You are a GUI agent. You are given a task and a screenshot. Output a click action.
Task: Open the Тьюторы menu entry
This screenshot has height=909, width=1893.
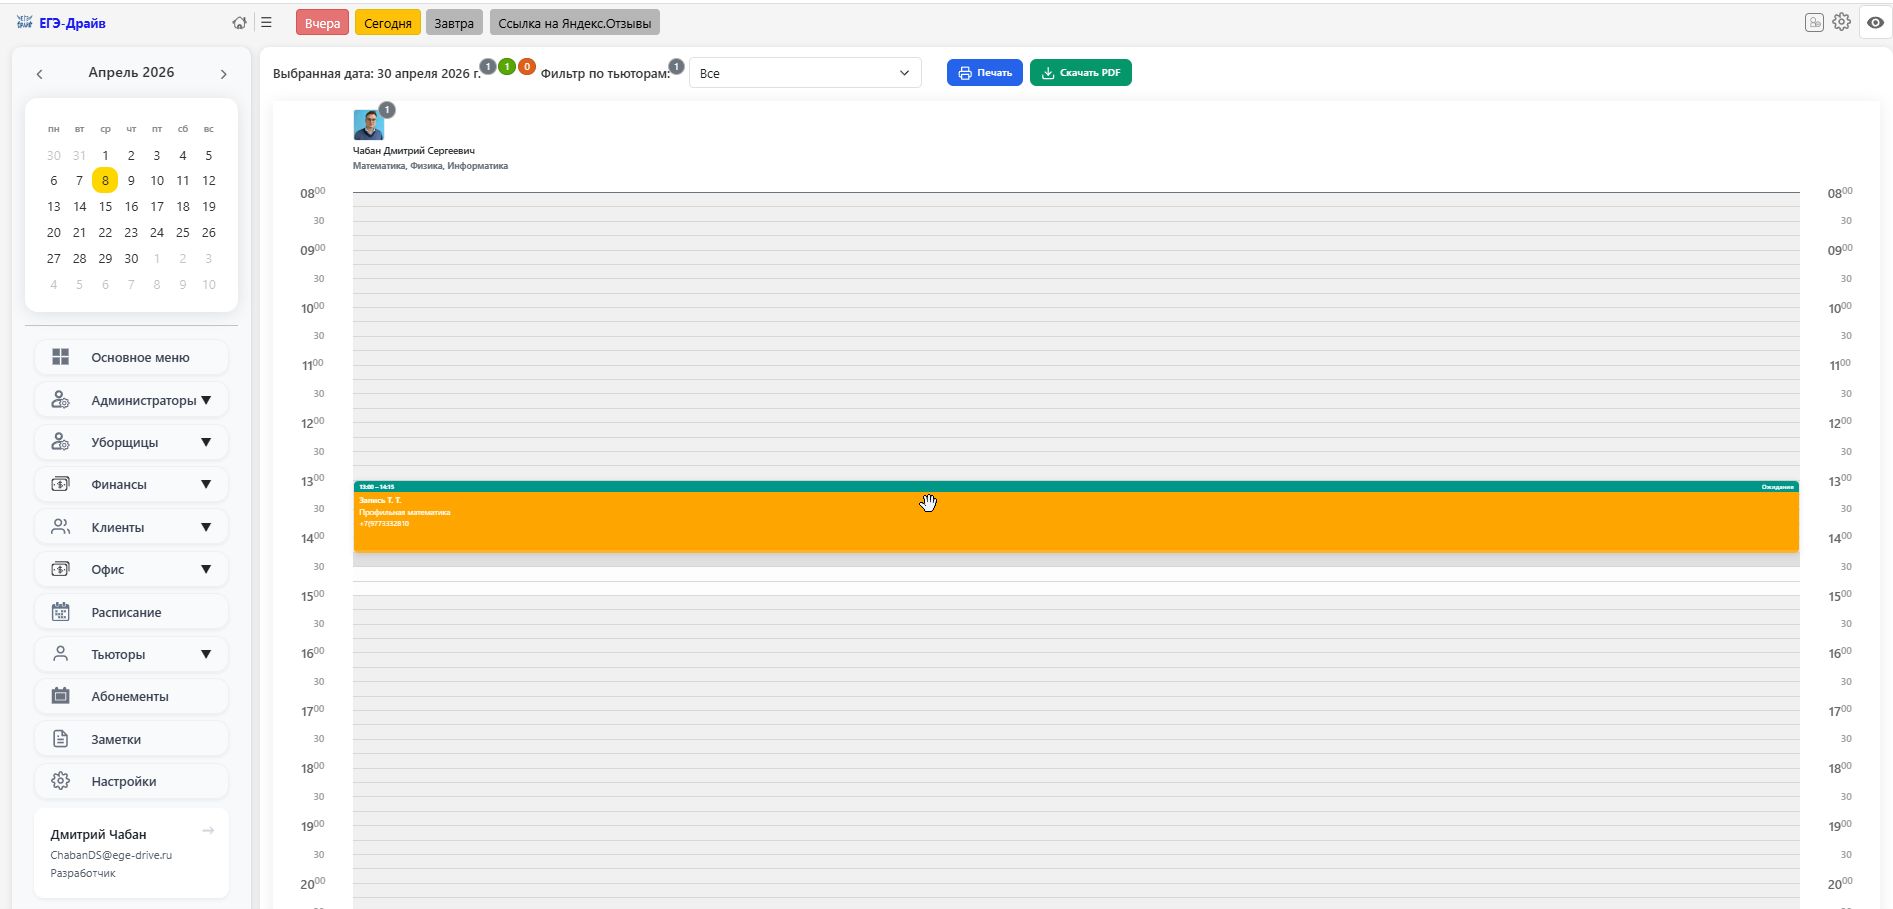coord(131,653)
